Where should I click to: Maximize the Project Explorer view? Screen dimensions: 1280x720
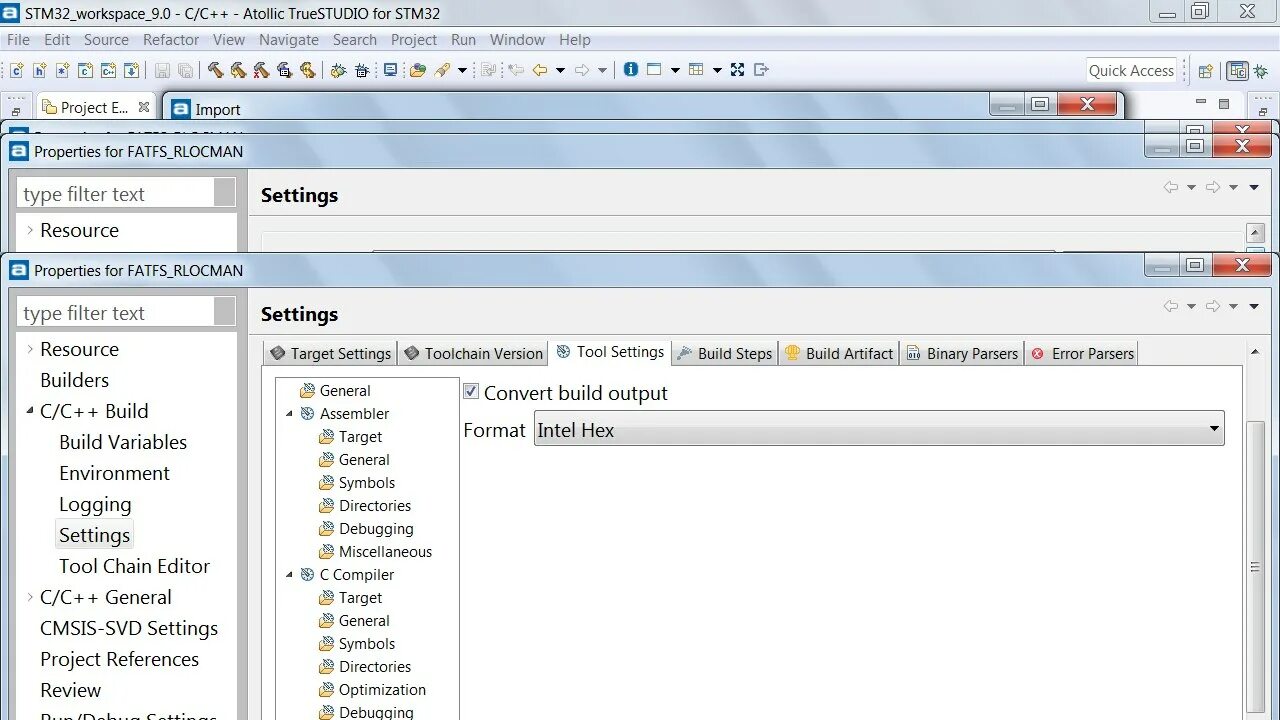pos(1224,102)
